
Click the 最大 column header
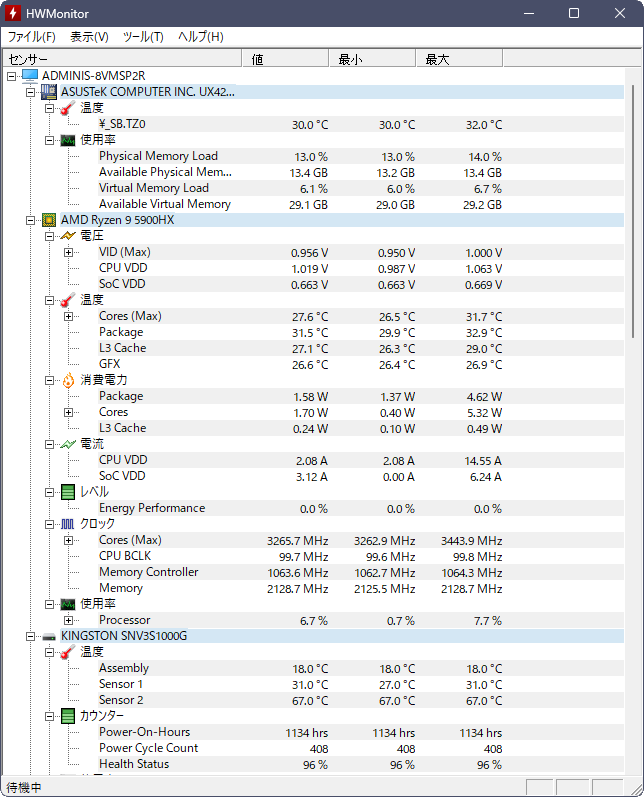459,59
